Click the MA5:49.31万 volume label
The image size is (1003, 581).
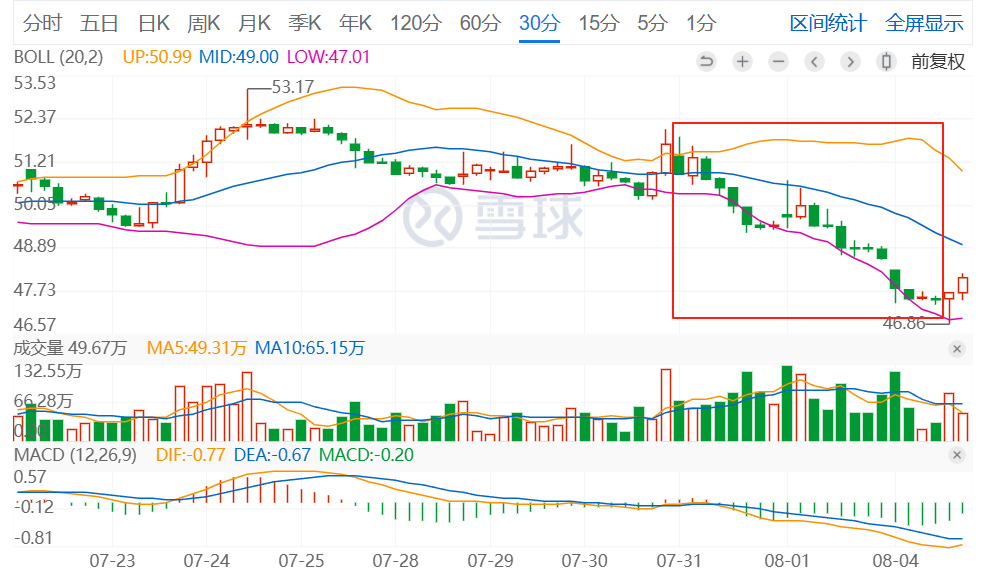196,348
